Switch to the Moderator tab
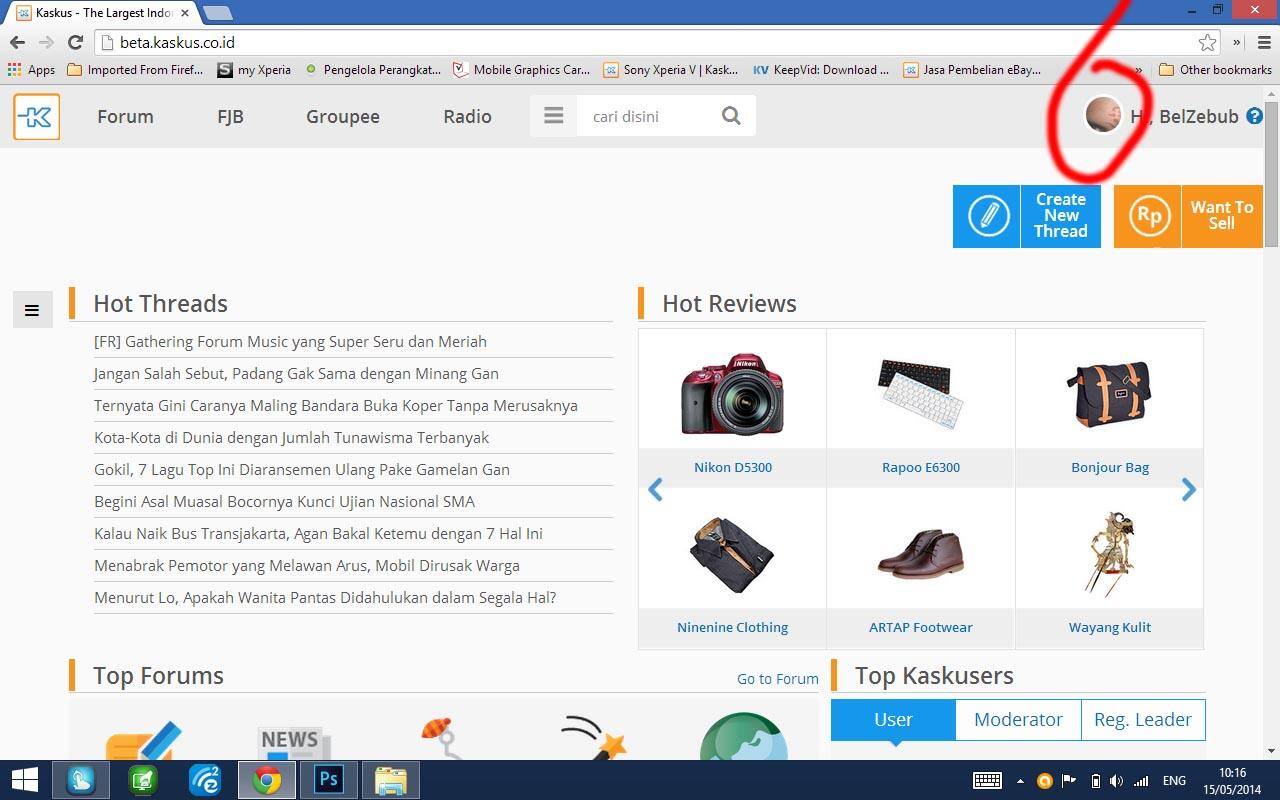This screenshot has height=800, width=1280. point(1018,719)
